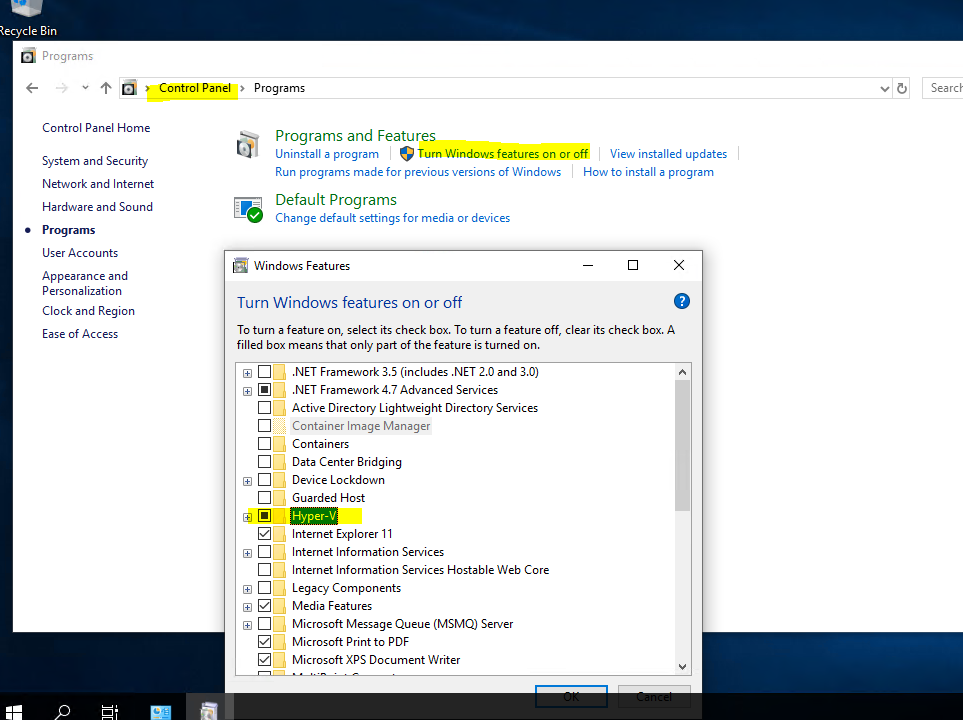963x720 pixels.
Task: Expand Media Features tree node
Action: pos(248,607)
